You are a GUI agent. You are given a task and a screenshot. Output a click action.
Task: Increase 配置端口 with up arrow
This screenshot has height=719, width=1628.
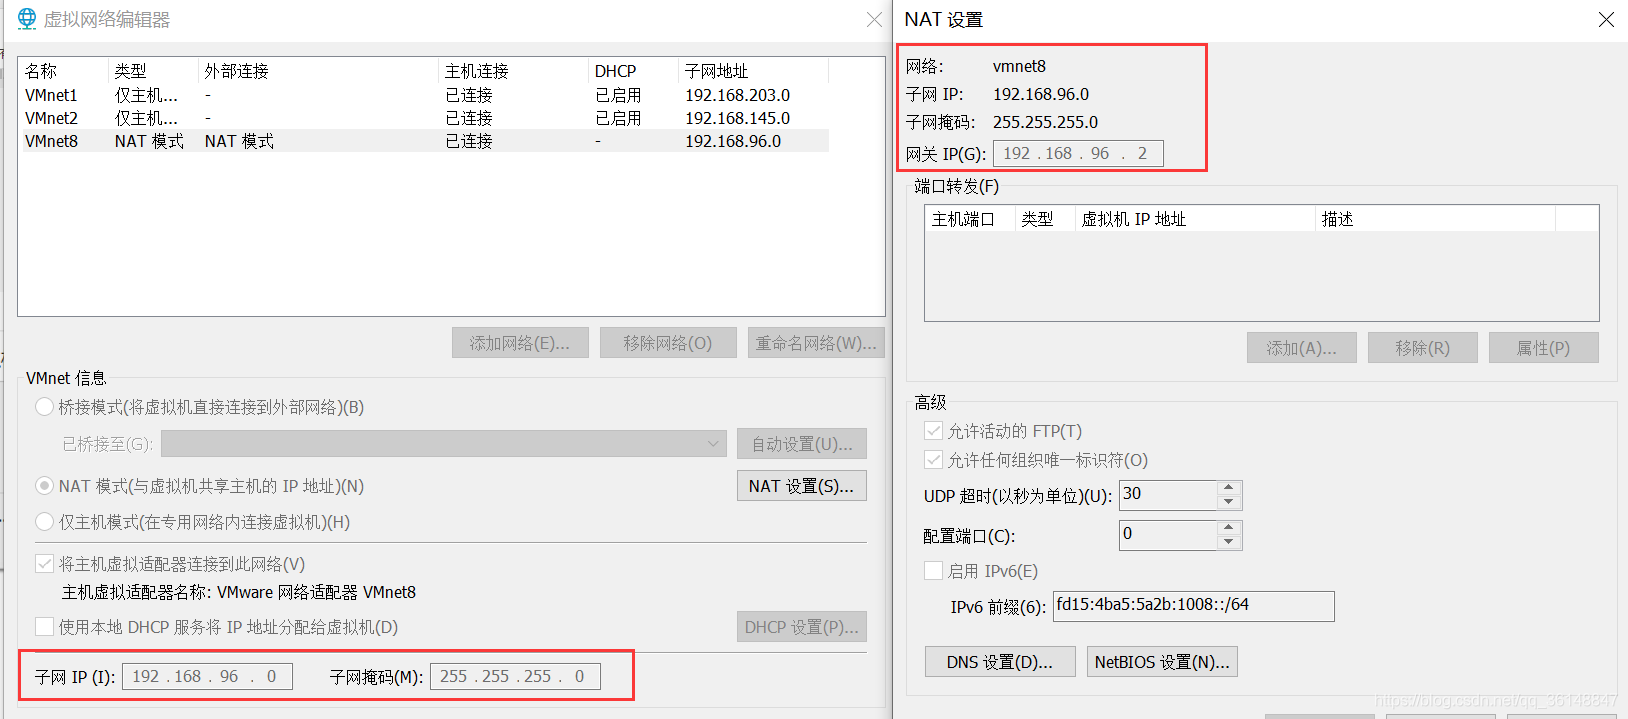click(x=1229, y=528)
